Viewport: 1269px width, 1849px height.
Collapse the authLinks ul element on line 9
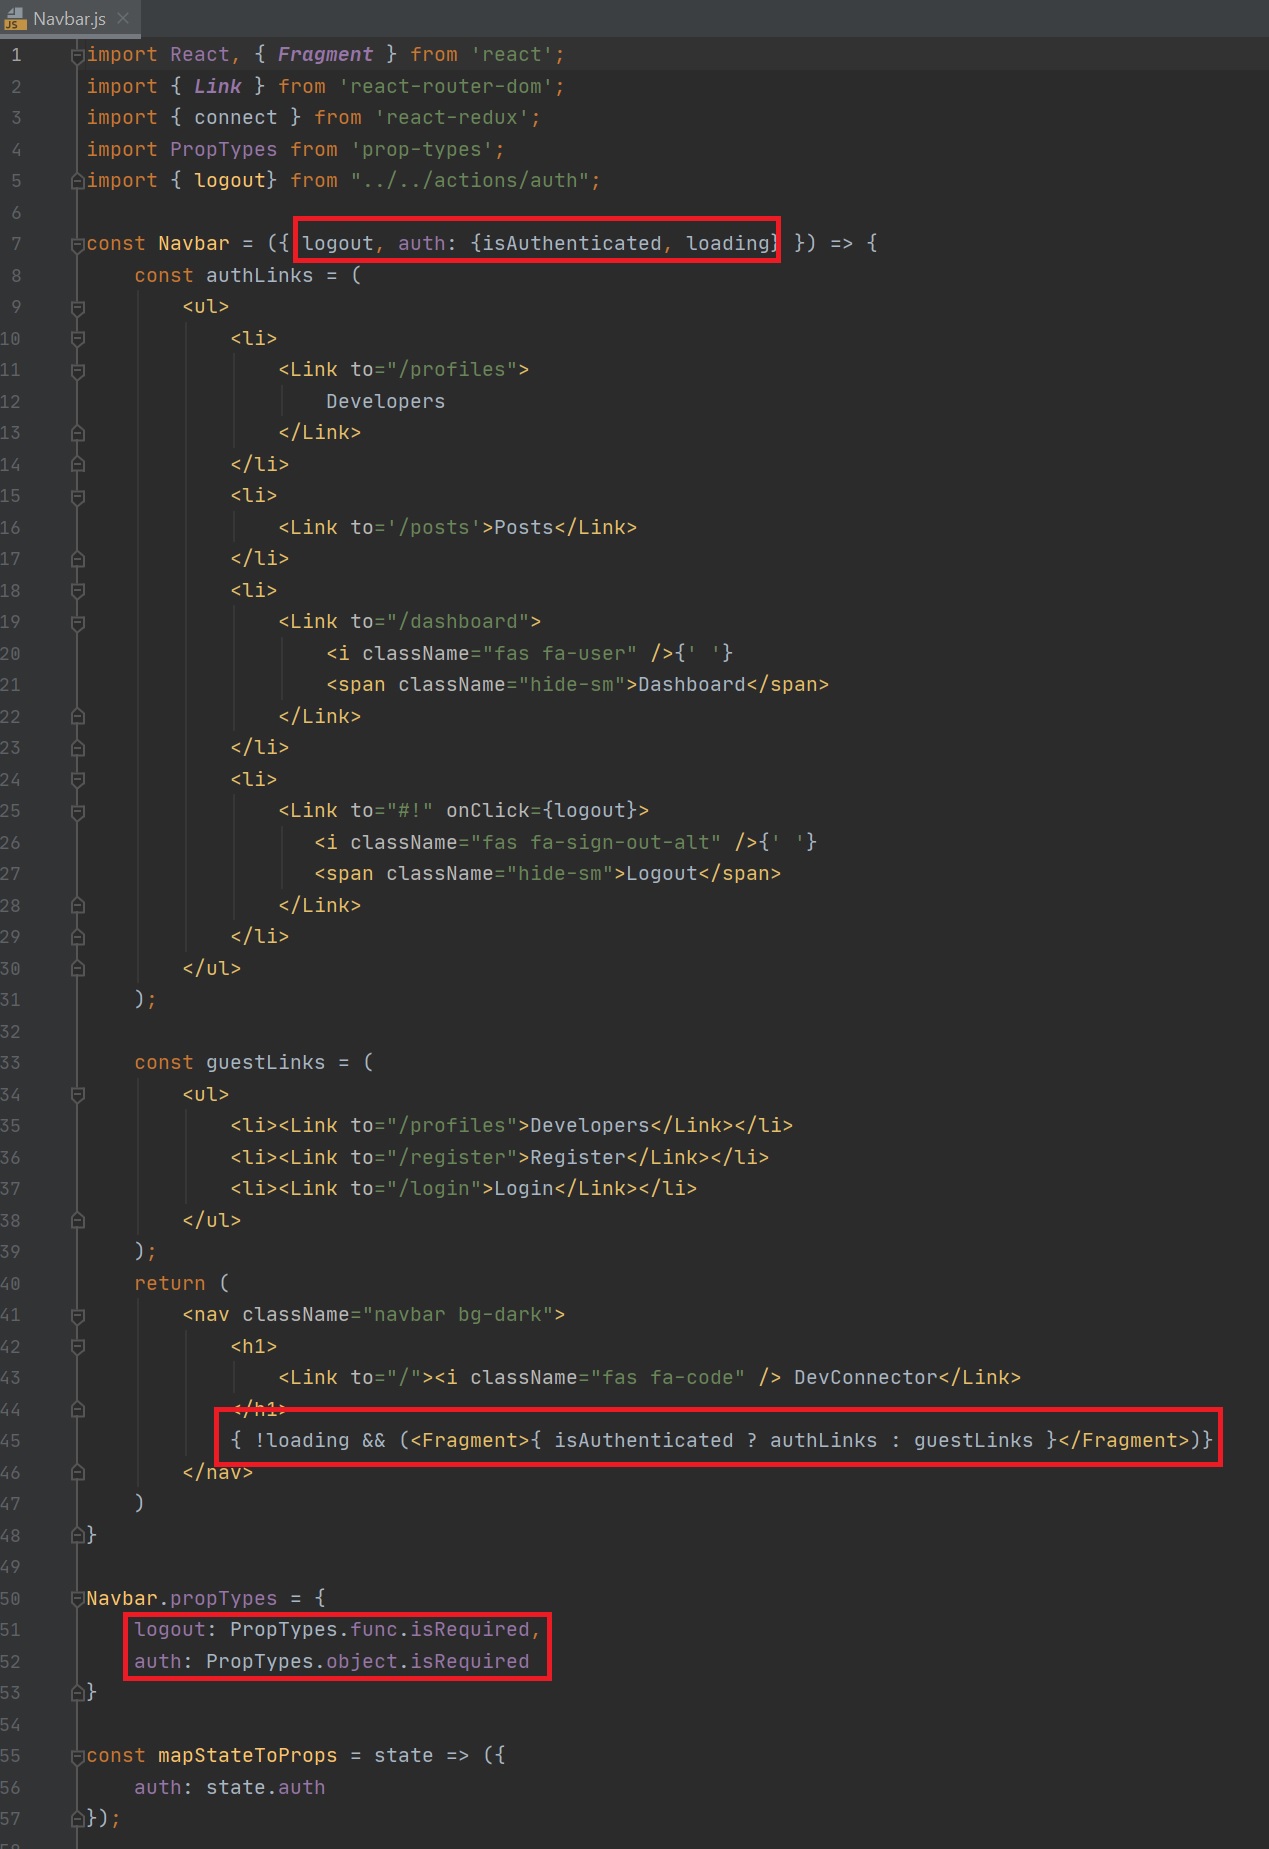pyautogui.click(x=77, y=308)
